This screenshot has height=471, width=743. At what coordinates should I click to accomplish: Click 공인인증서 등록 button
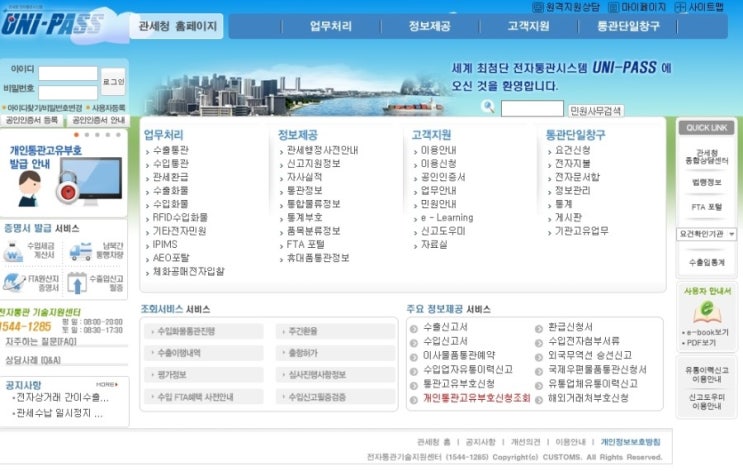pos(32,121)
